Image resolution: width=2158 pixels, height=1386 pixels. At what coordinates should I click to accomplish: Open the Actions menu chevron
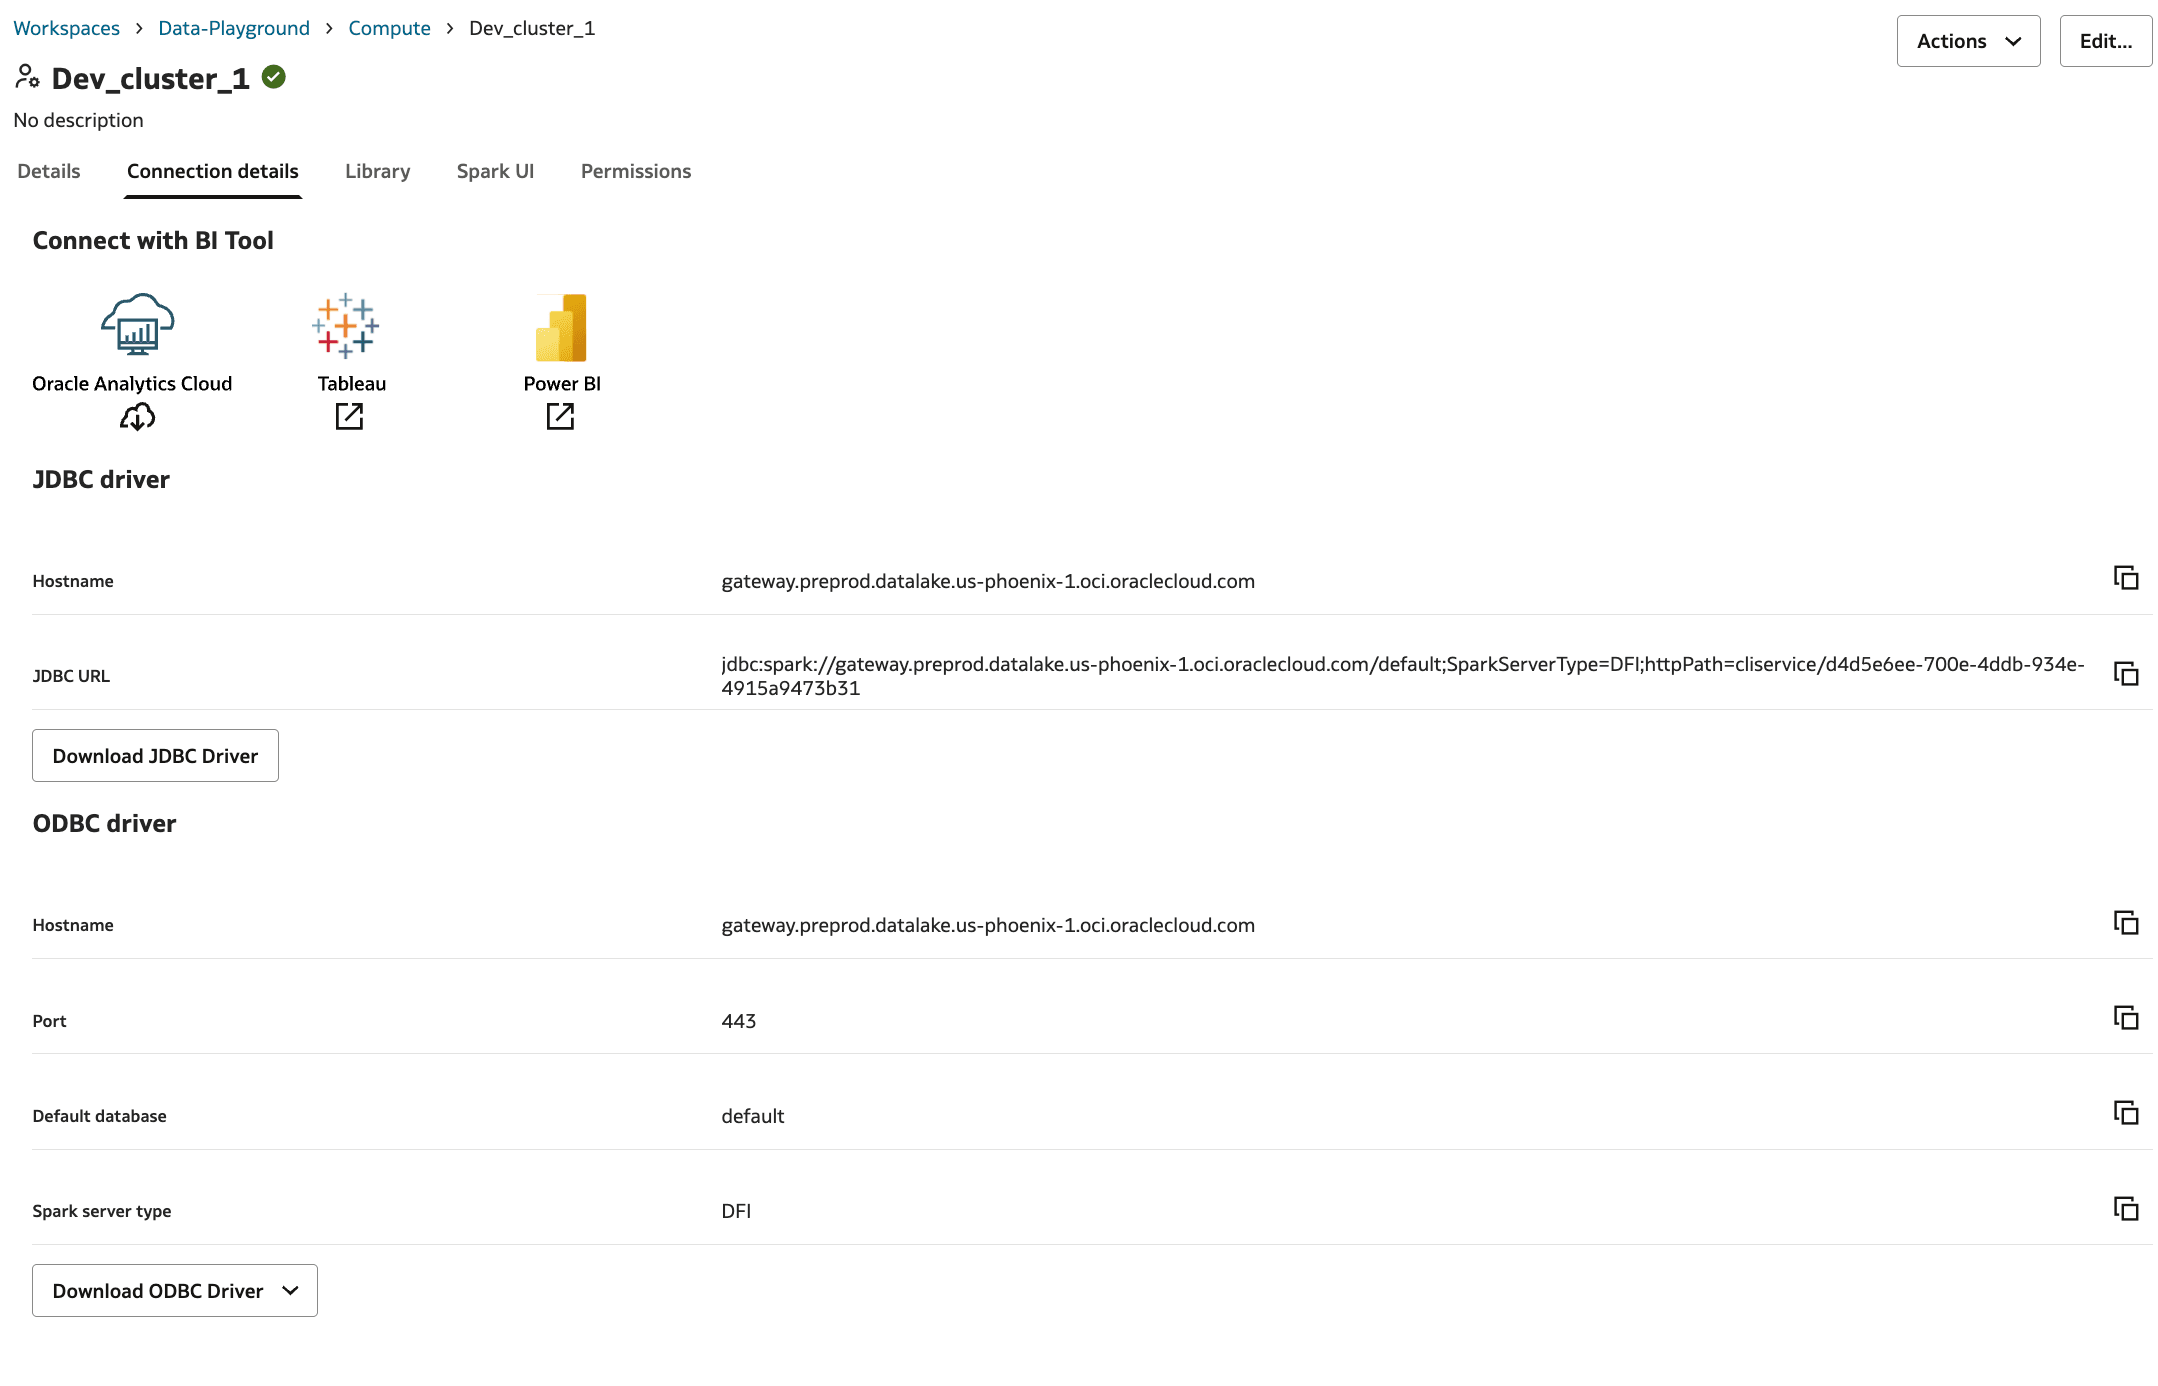pos(2010,41)
